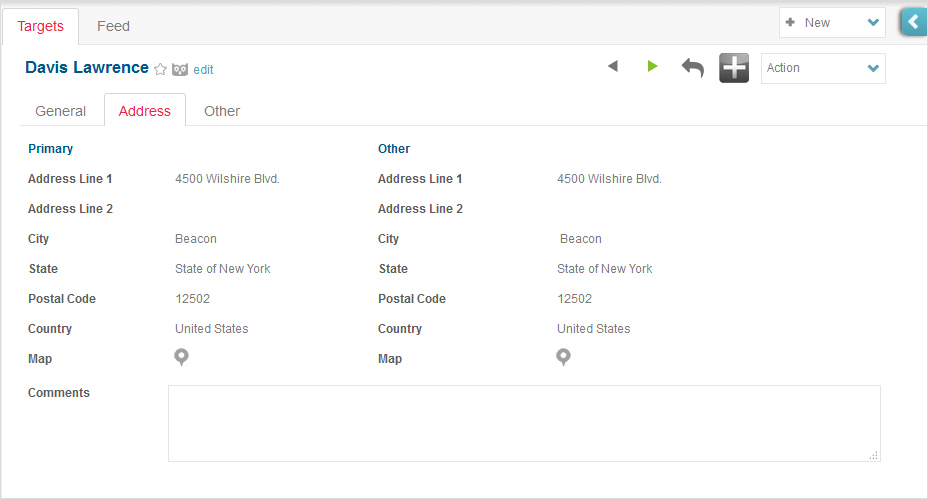Click Primary Address Line 1 value 4500 Wilshire Blvd.
The image size is (928, 499).
coord(227,179)
